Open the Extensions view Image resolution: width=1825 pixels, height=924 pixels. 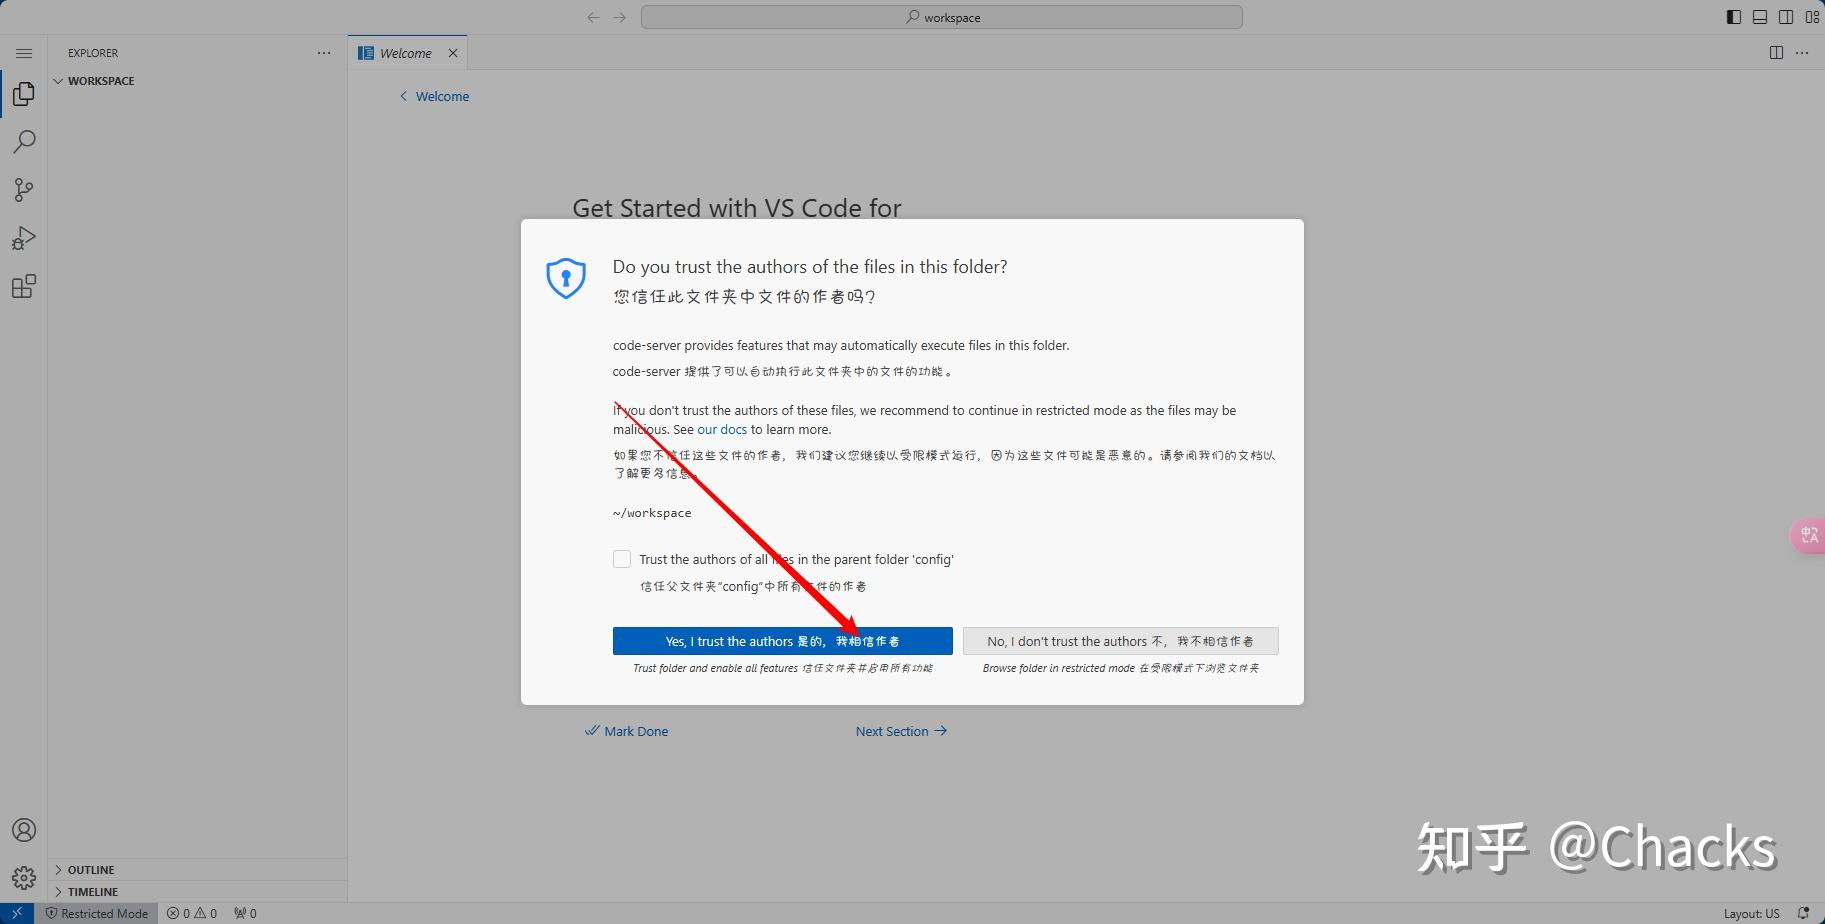pos(24,286)
